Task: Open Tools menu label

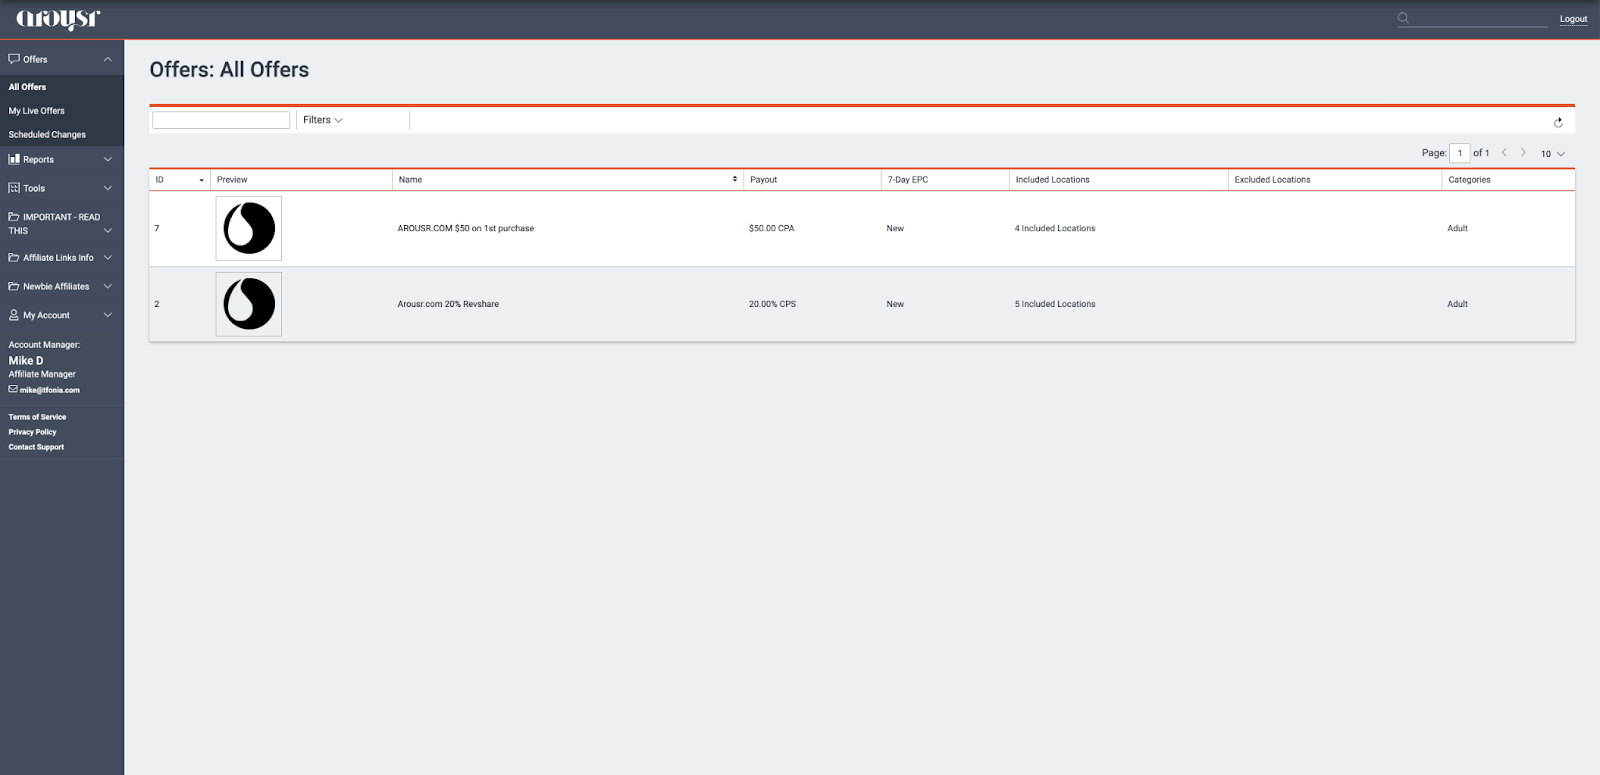Action: [x=34, y=189]
